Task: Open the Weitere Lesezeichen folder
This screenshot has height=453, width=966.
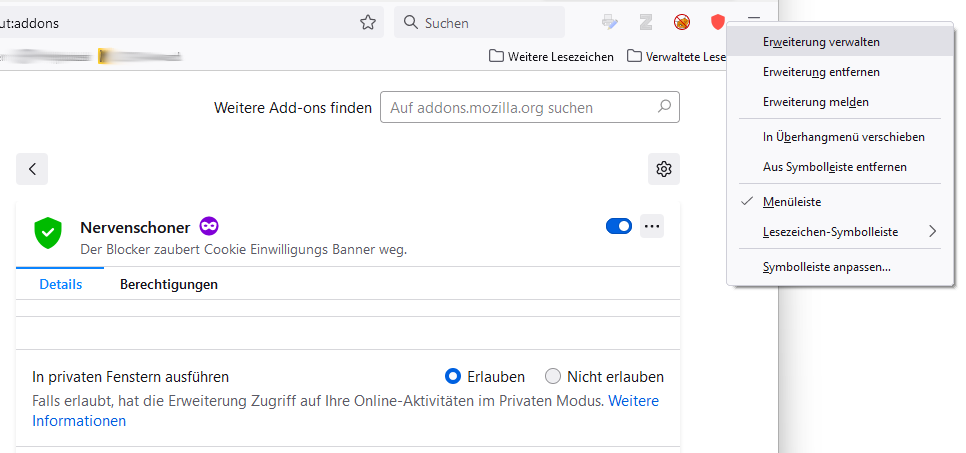Action: (551, 57)
